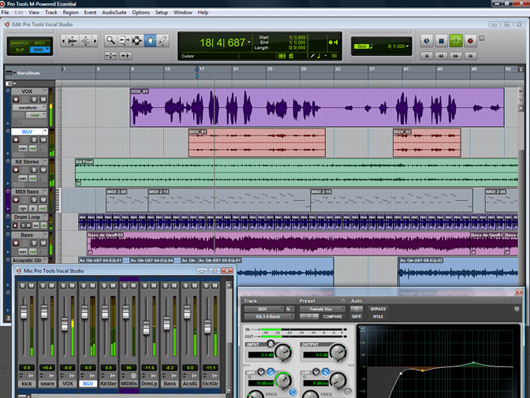Click the Rewind transport button

pos(441,56)
